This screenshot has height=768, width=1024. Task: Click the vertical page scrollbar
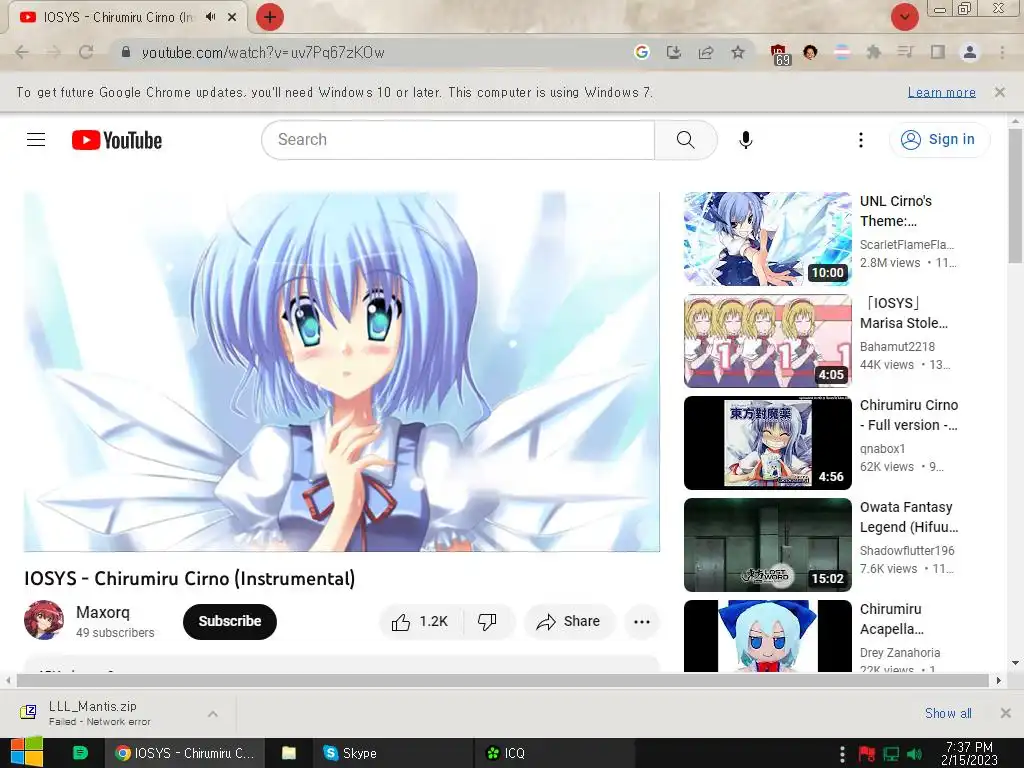tap(1016, 195)
